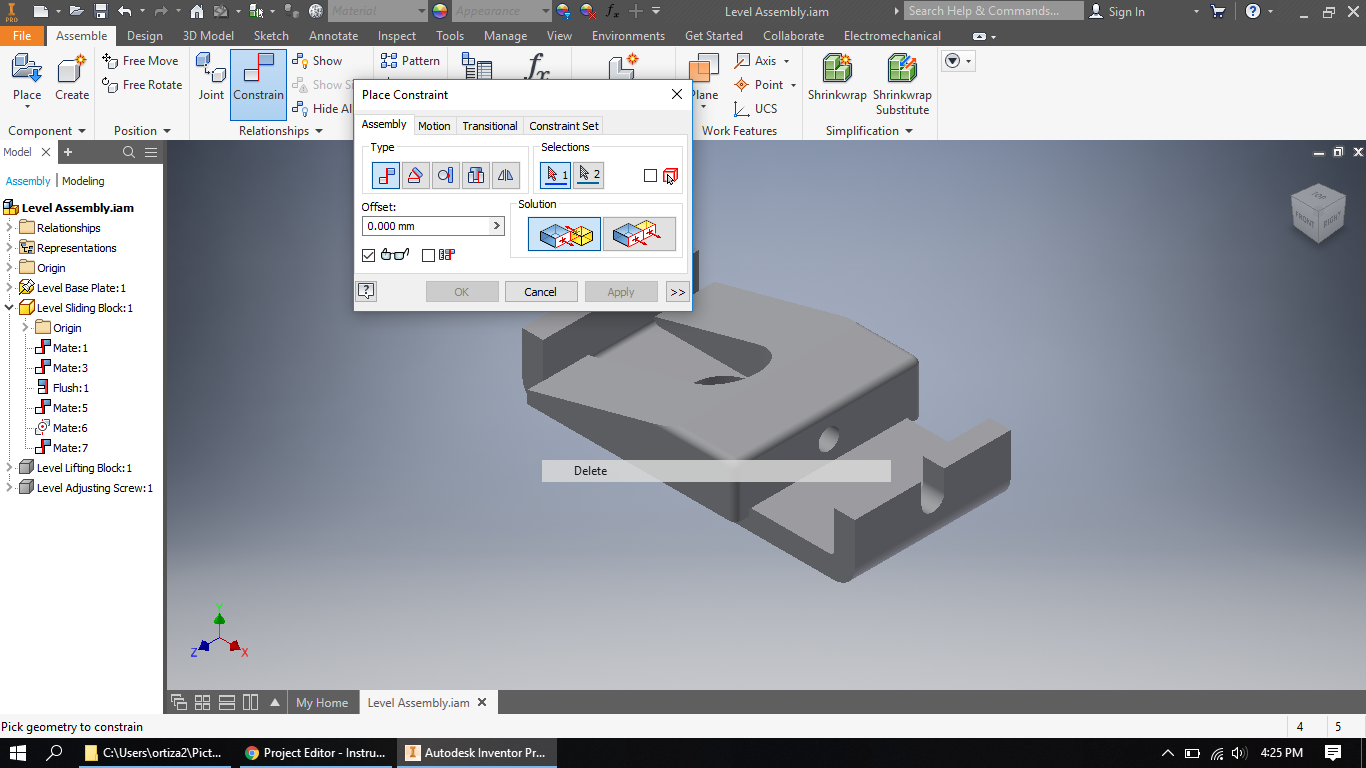The image size is (1366, 768).
Task: Select the Symmetry constraint type
Action: click(505, 174)
